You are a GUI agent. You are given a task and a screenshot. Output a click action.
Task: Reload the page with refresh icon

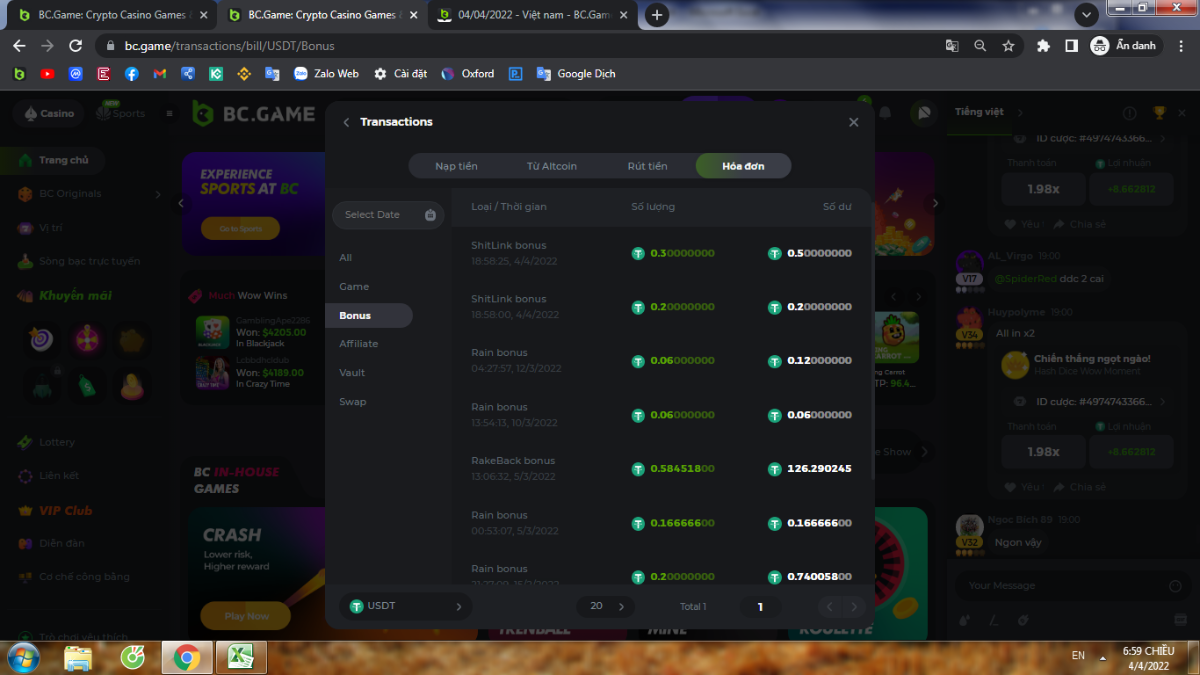pyautogui.click(x=75, y=46)
